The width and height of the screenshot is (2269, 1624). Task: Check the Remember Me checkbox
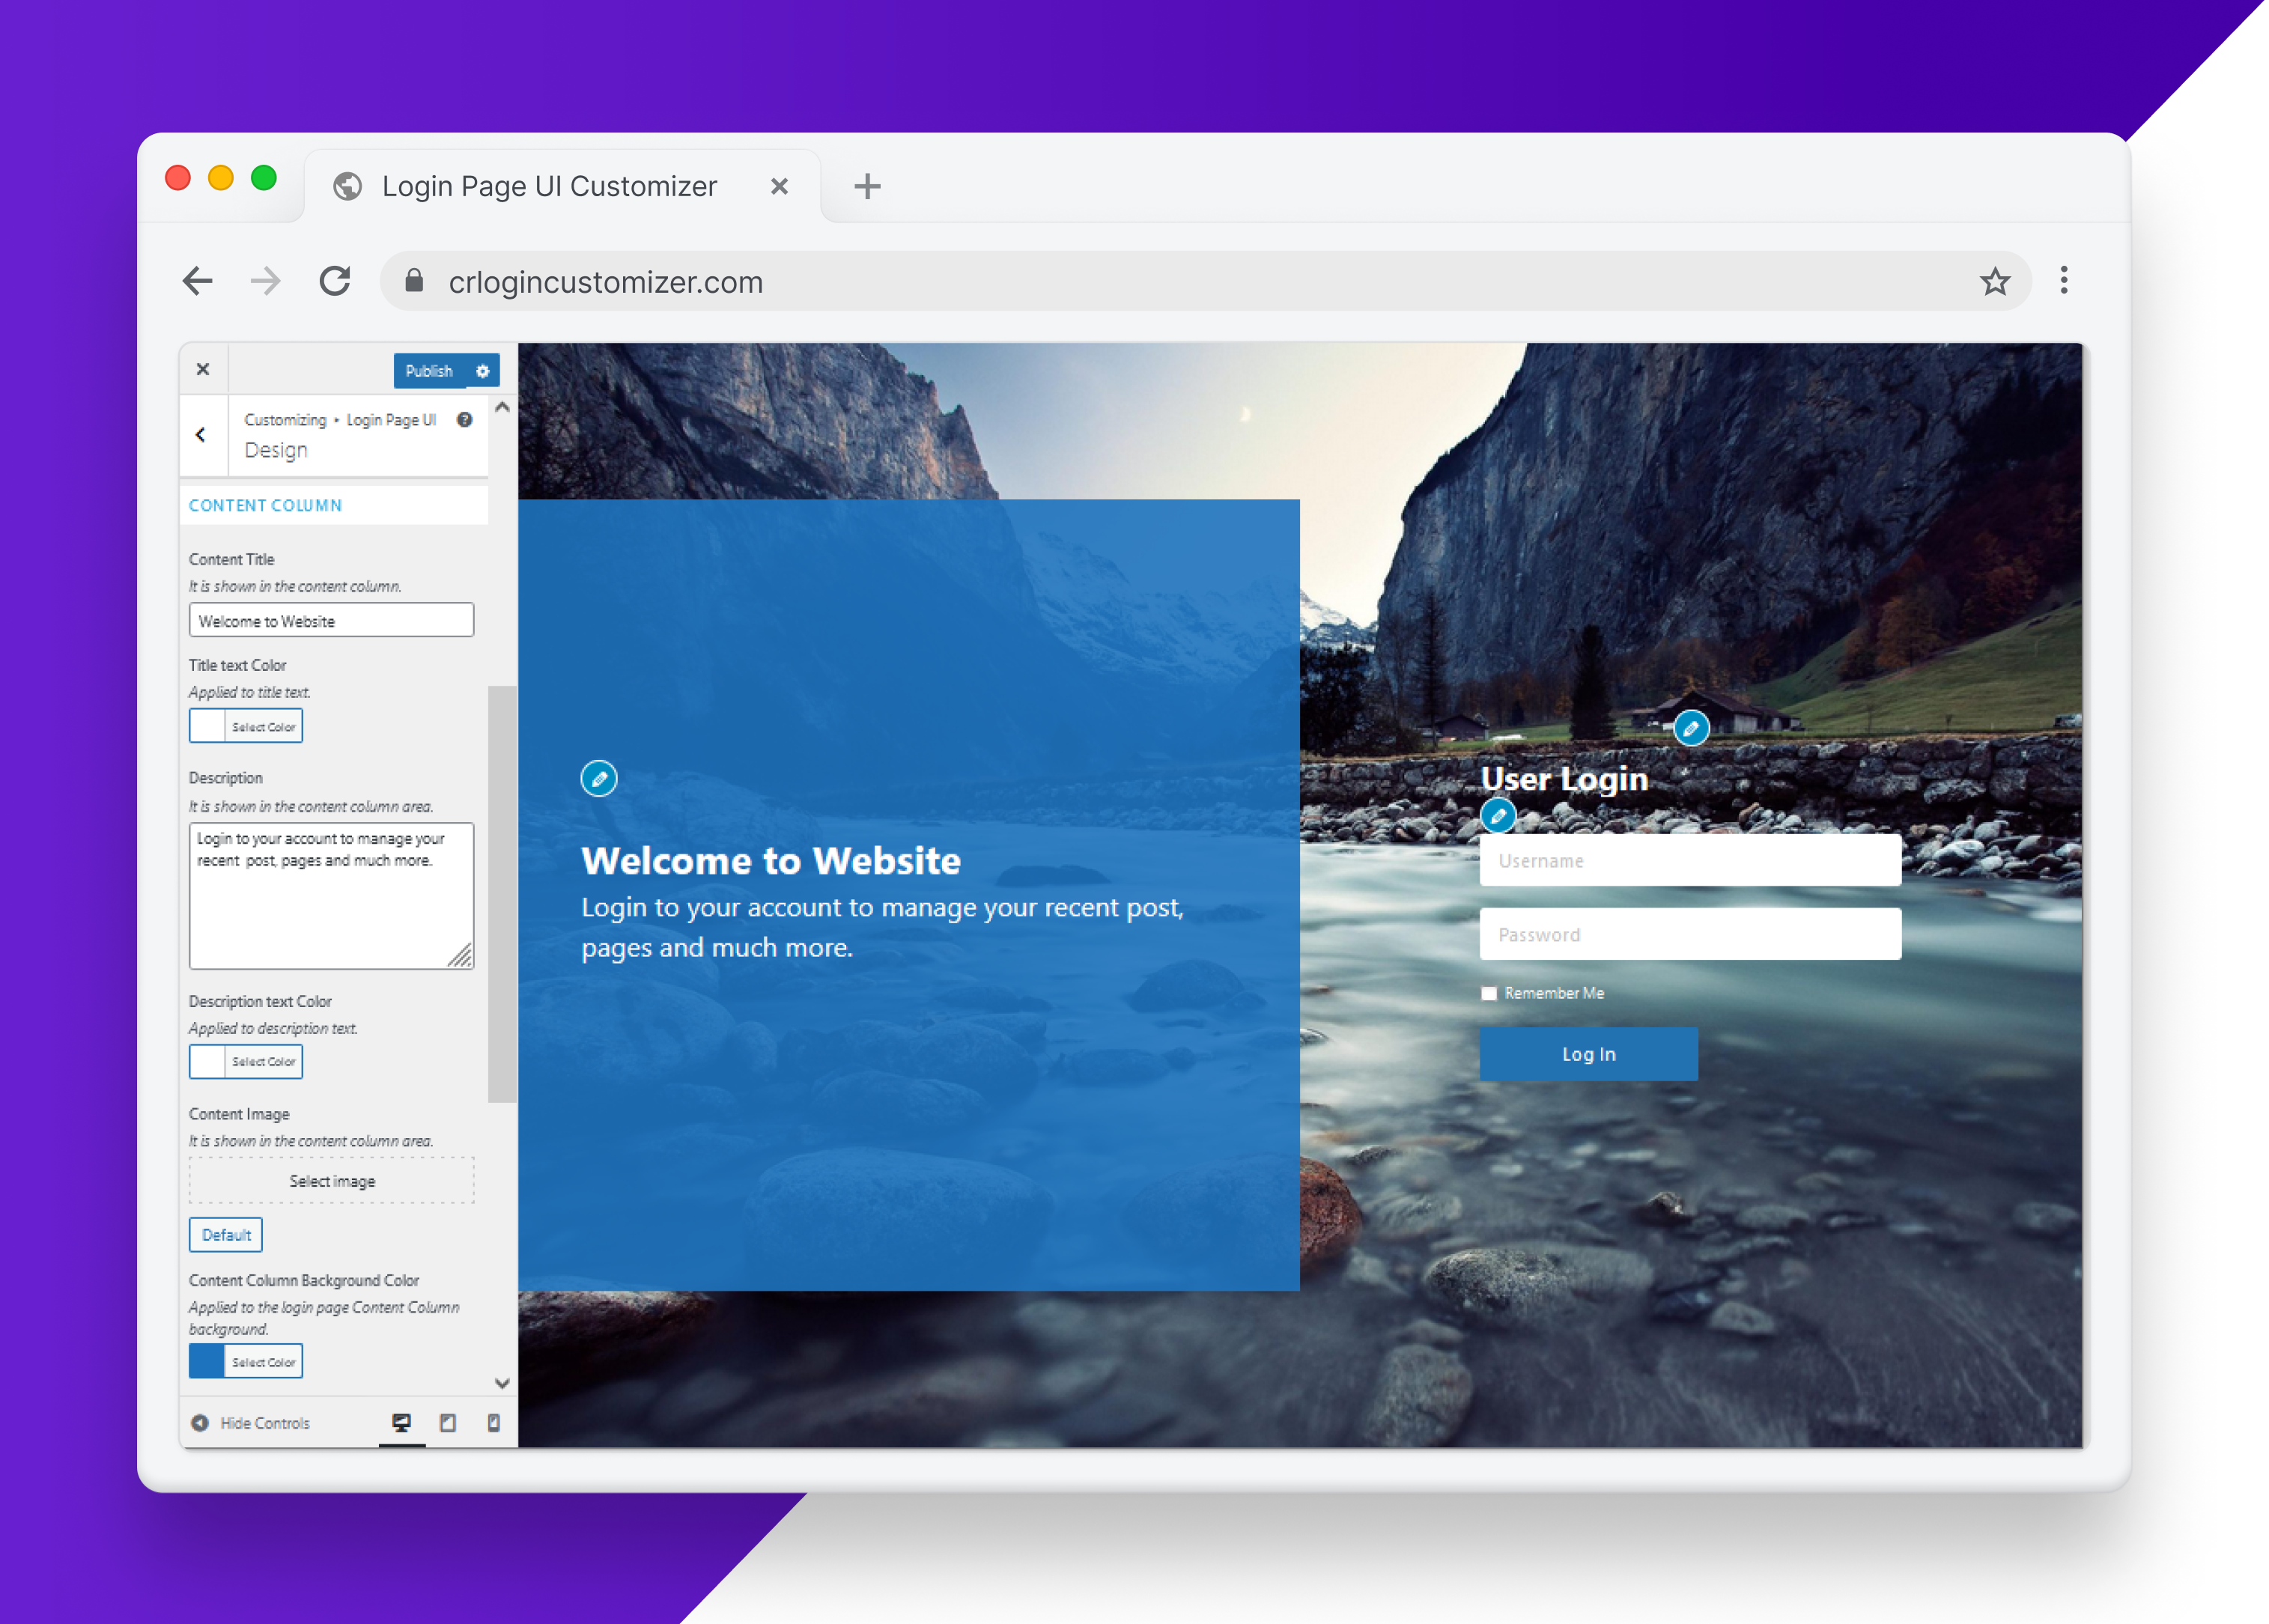[x=1489, y=993]
